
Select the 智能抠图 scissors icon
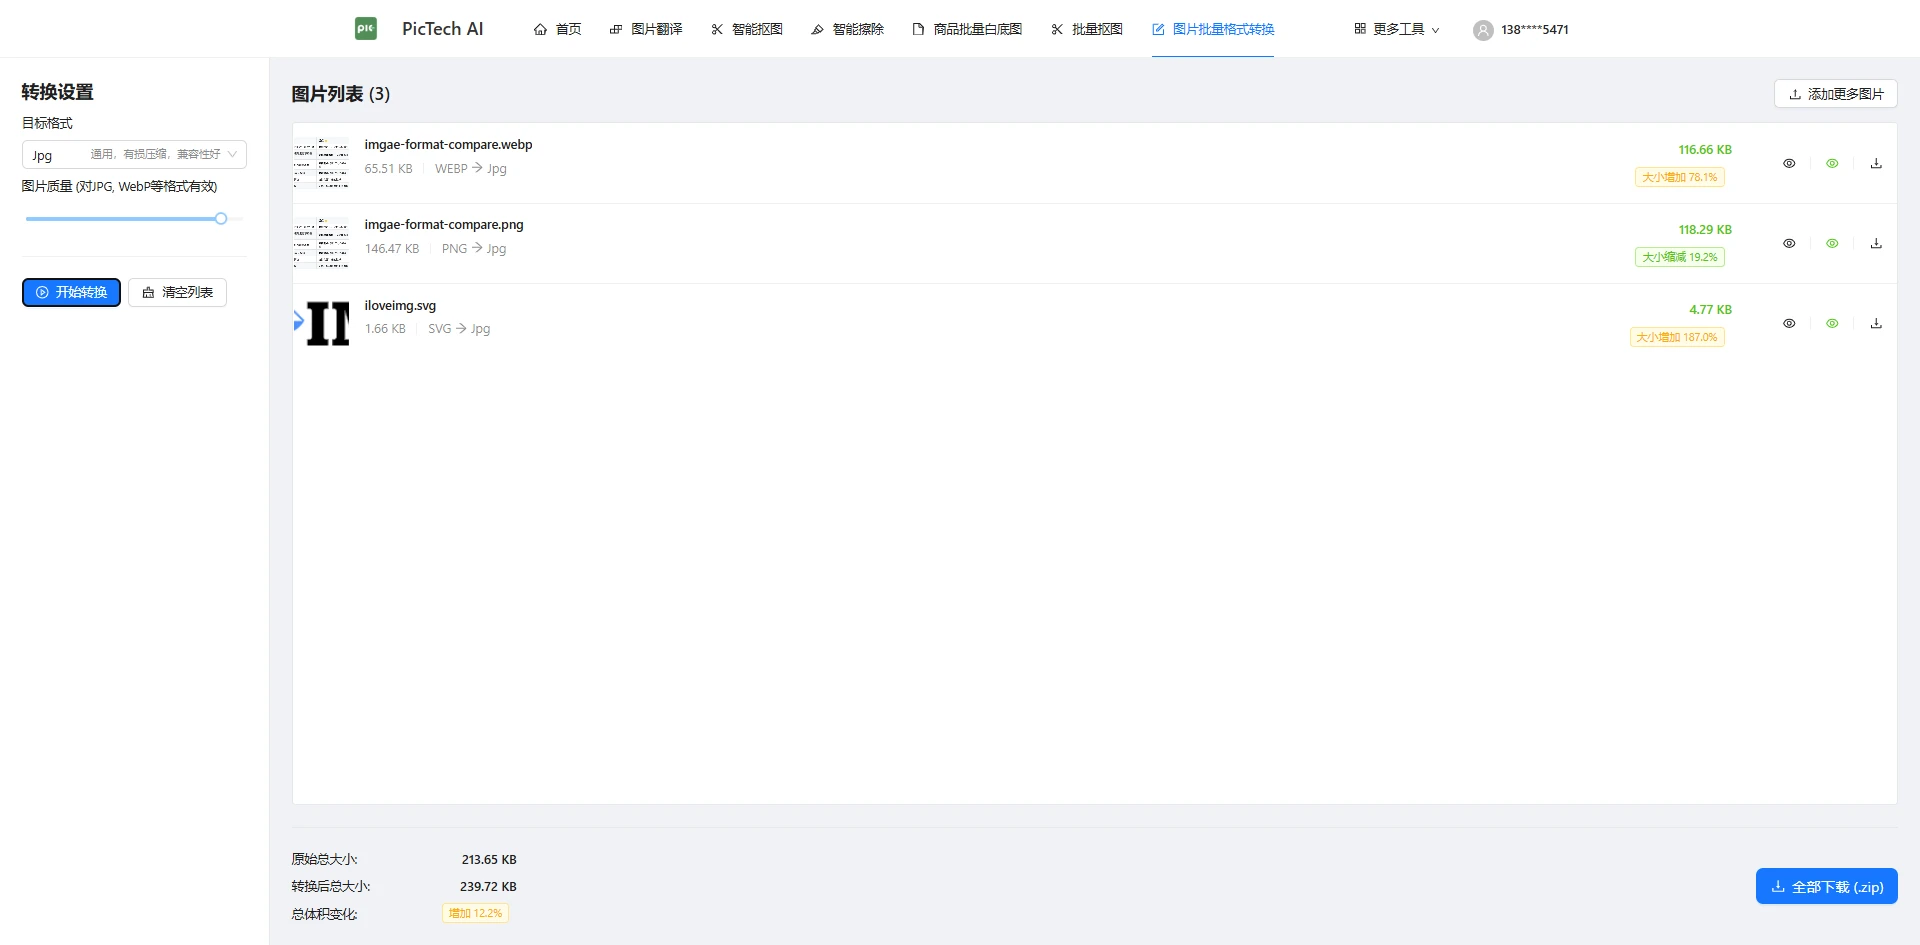tap(717, 29)
